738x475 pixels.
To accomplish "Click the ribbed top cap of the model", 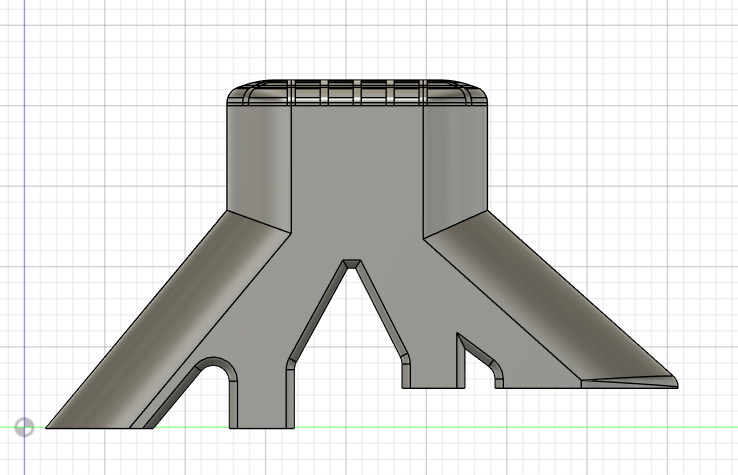I will [357, 93].
